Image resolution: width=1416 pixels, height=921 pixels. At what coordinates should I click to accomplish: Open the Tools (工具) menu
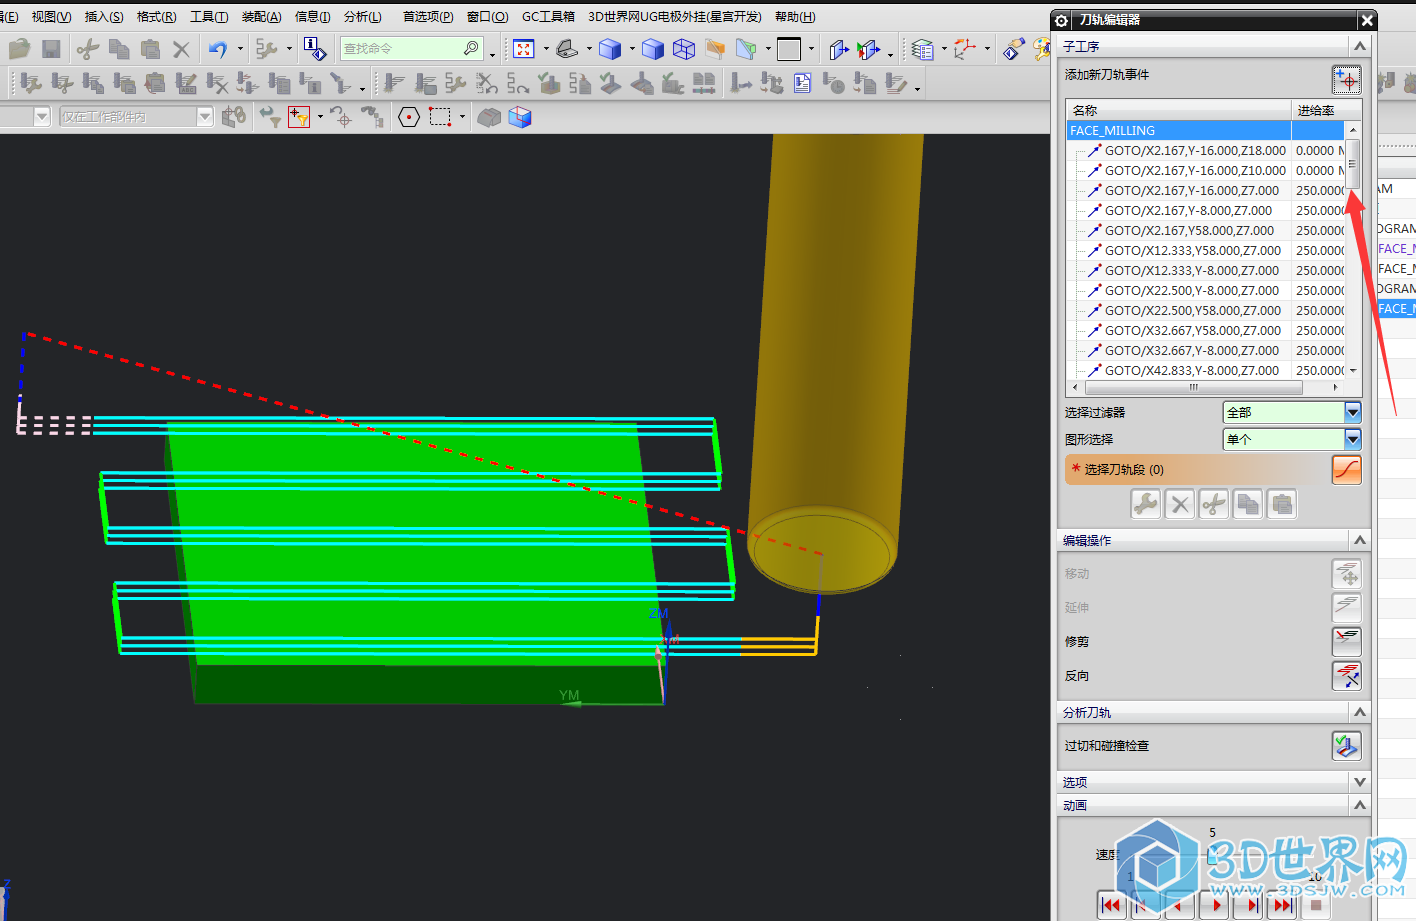[x=209, y=17]
